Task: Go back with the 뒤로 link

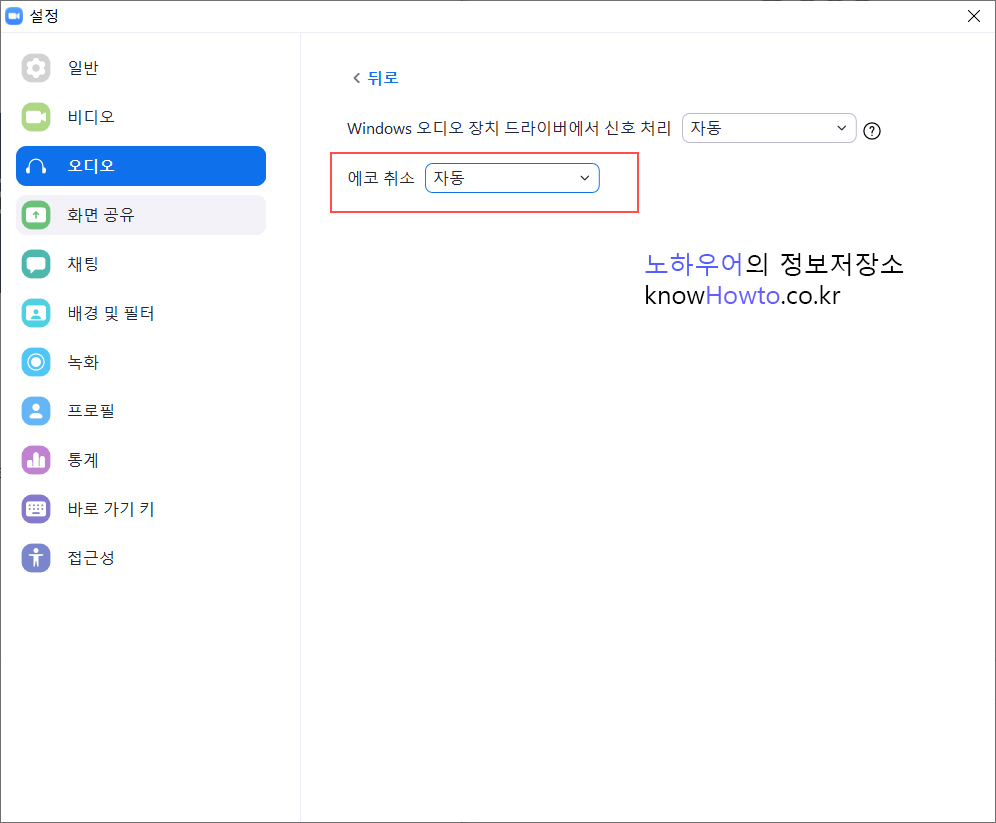Action: (383, 78)
